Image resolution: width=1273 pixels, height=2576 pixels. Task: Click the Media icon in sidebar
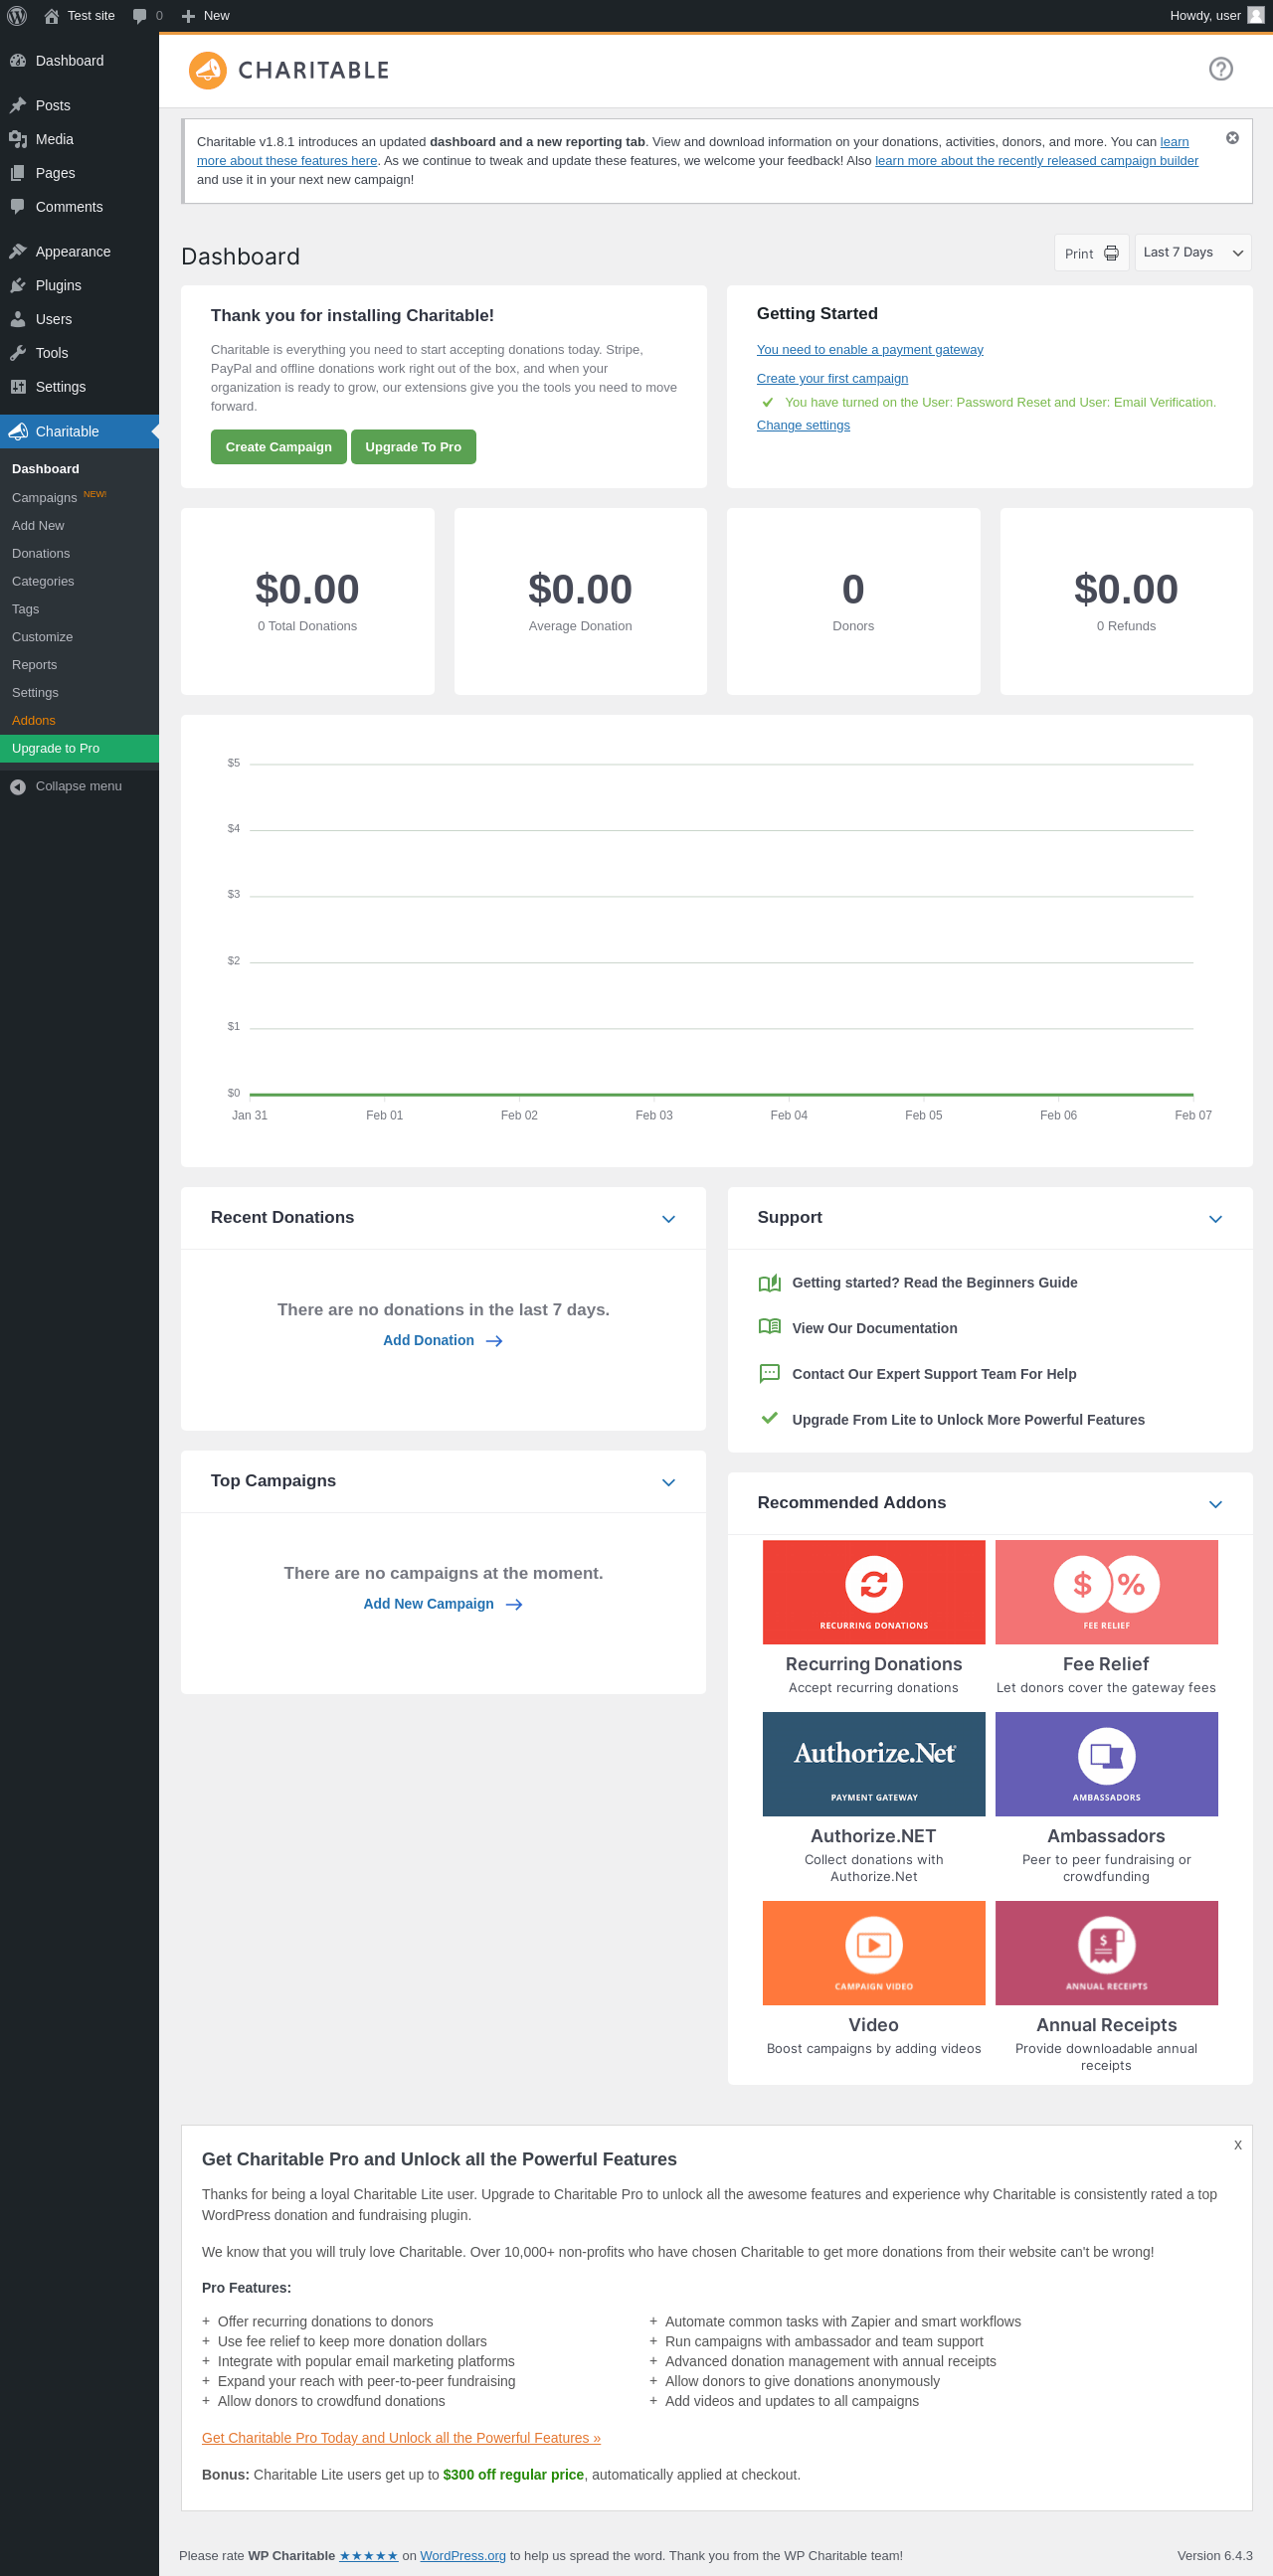click(x=18, y=139)
